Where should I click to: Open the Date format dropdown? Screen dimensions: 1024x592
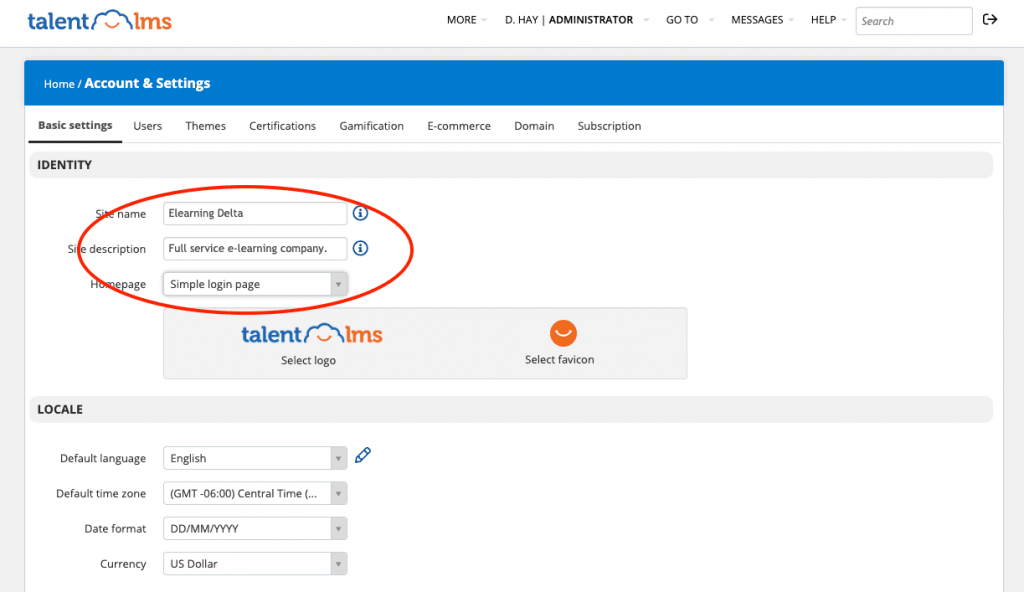(337, 528)
